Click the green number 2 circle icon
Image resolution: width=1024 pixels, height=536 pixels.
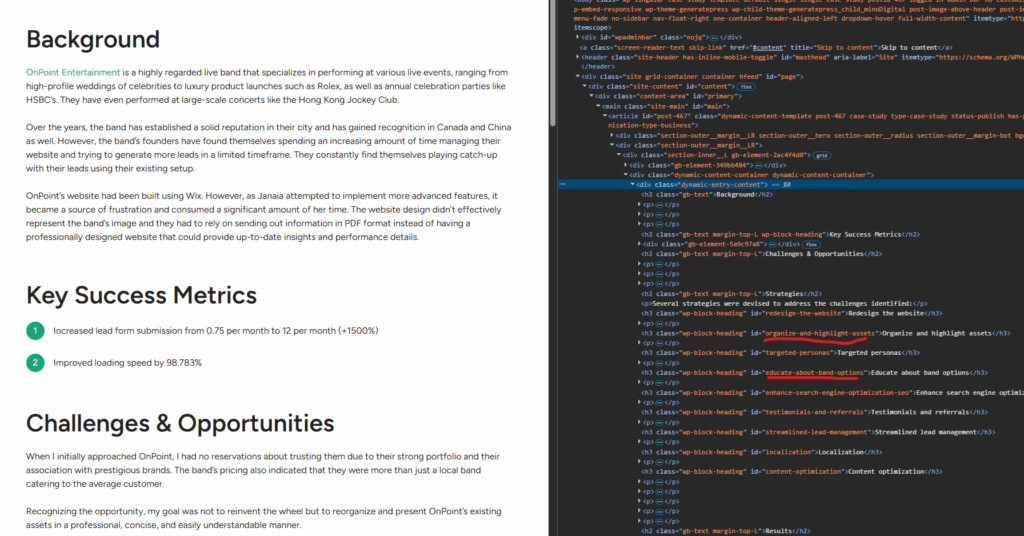click(x=36, y=363)
